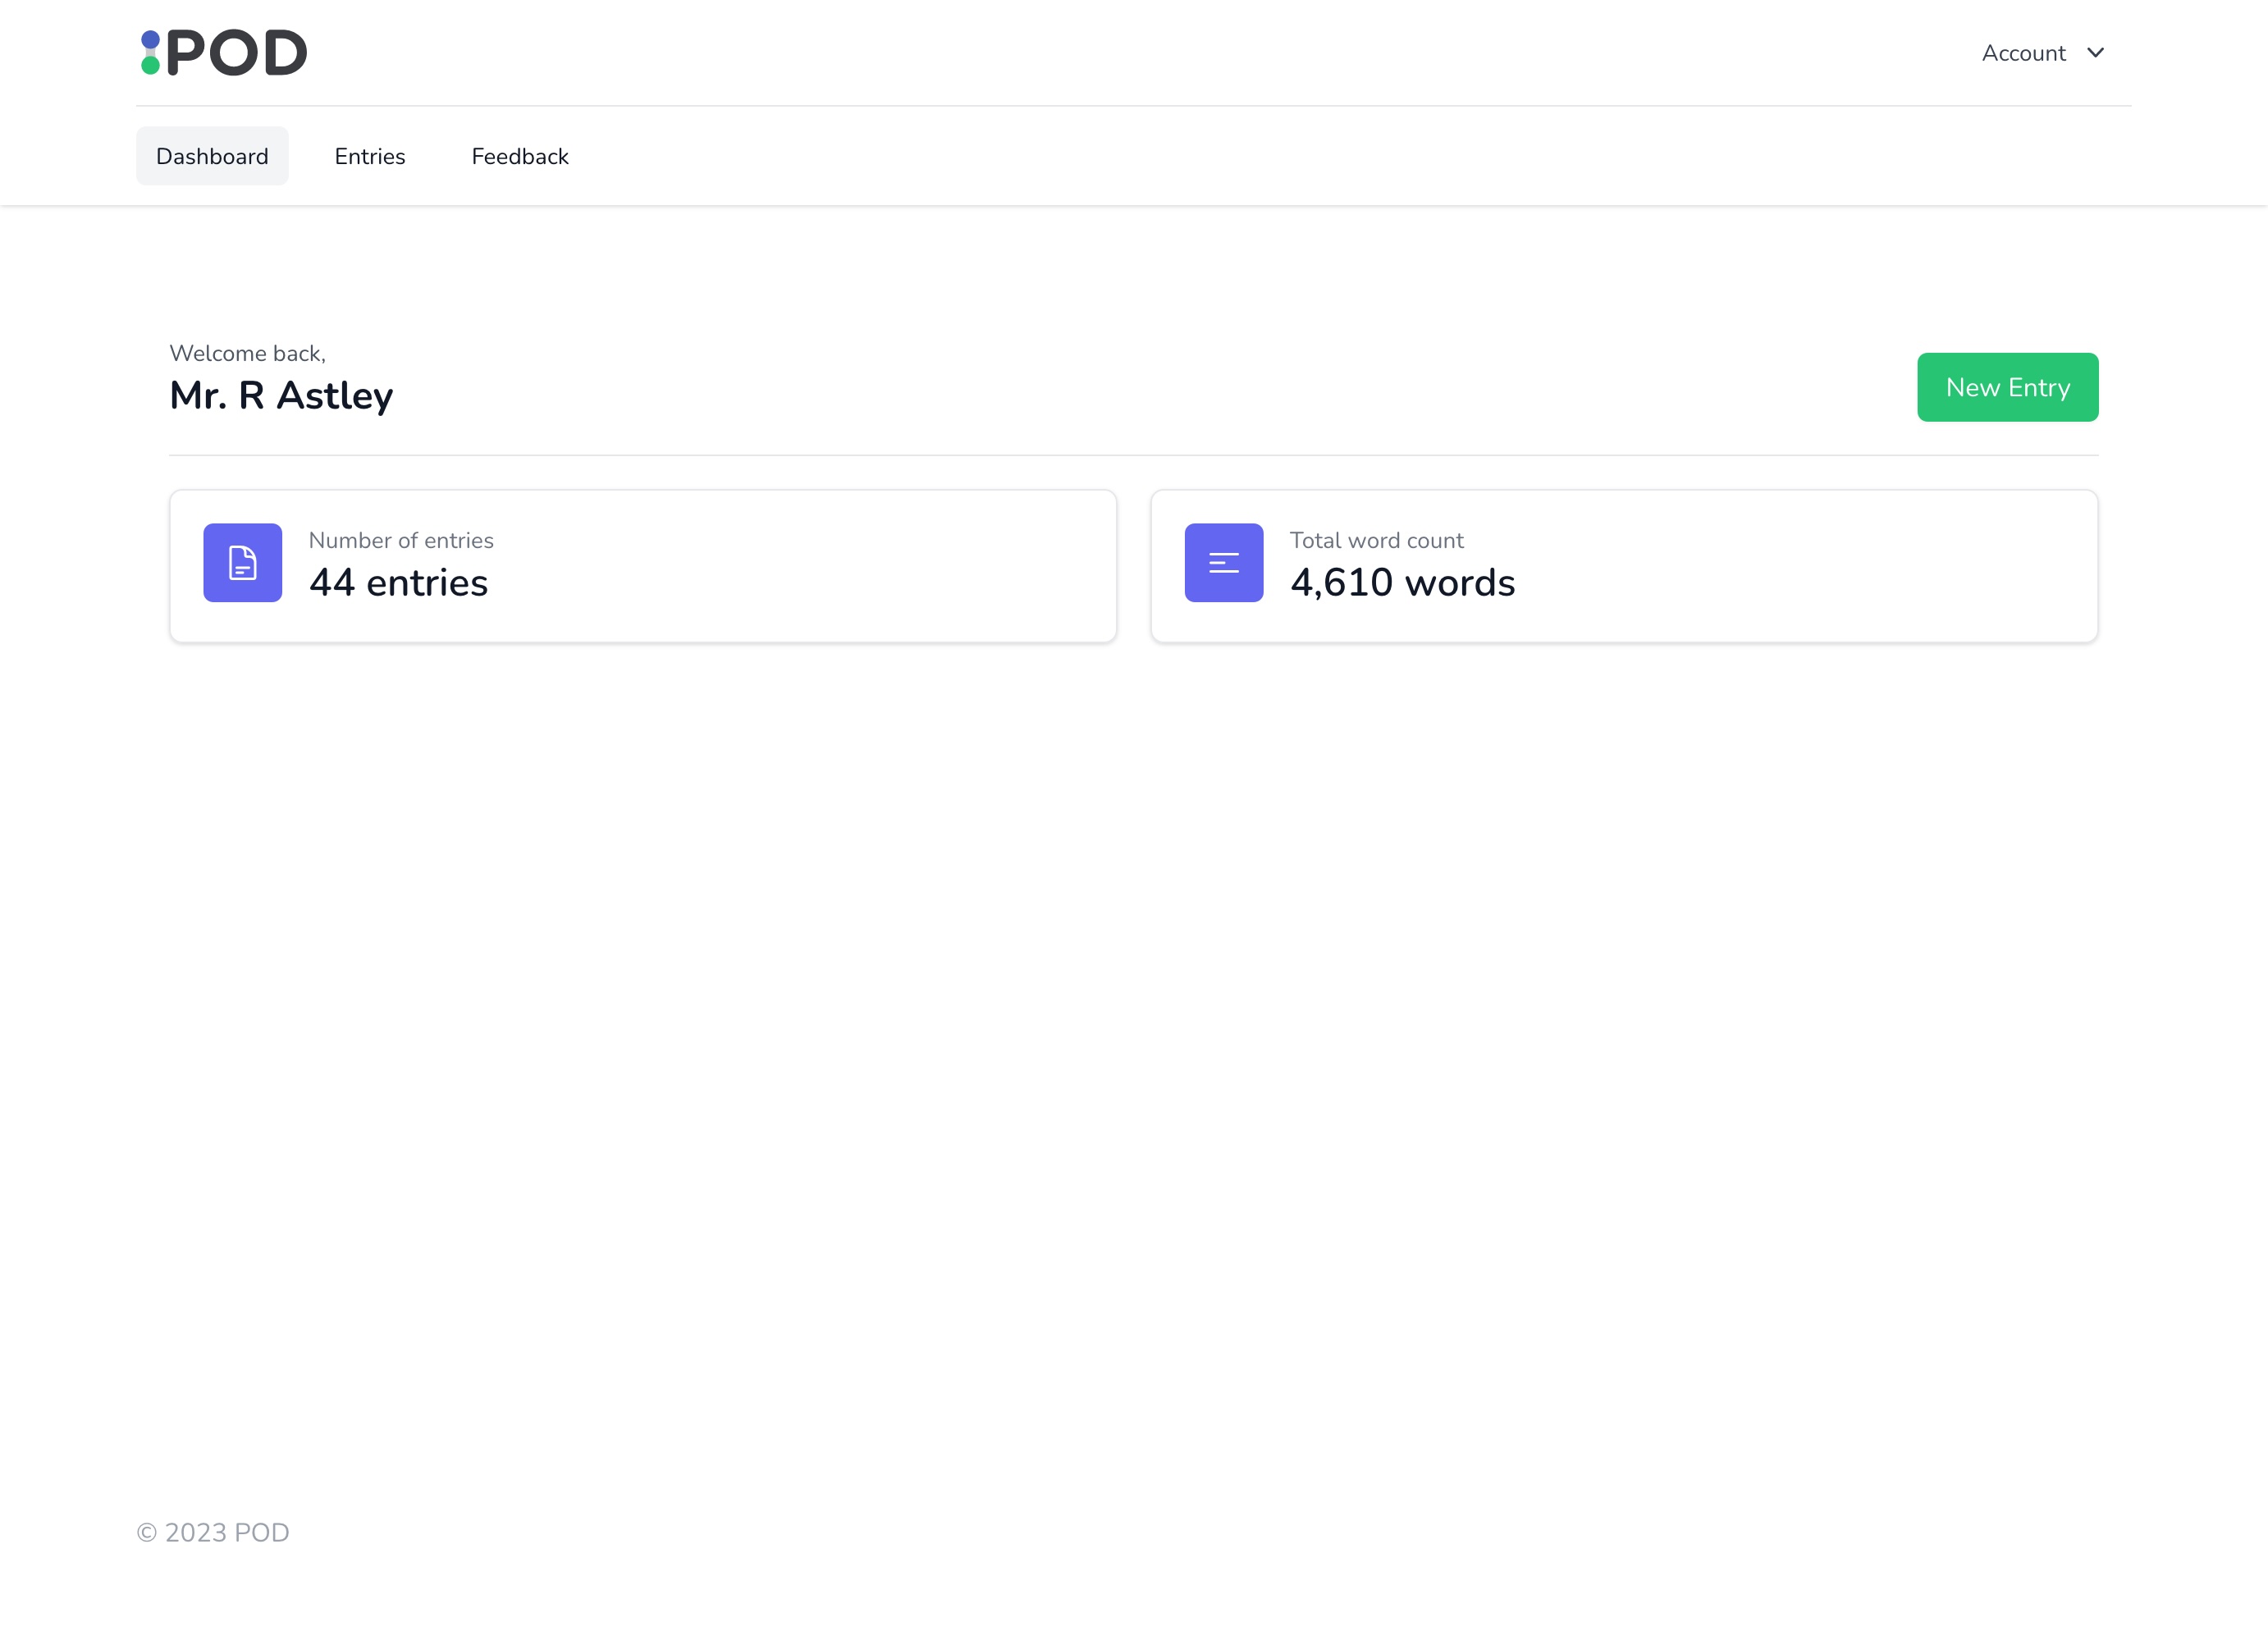The image size is (2268, 1631).
Task: Expand the Account chevron arrow
Action: coord(2096,53)
